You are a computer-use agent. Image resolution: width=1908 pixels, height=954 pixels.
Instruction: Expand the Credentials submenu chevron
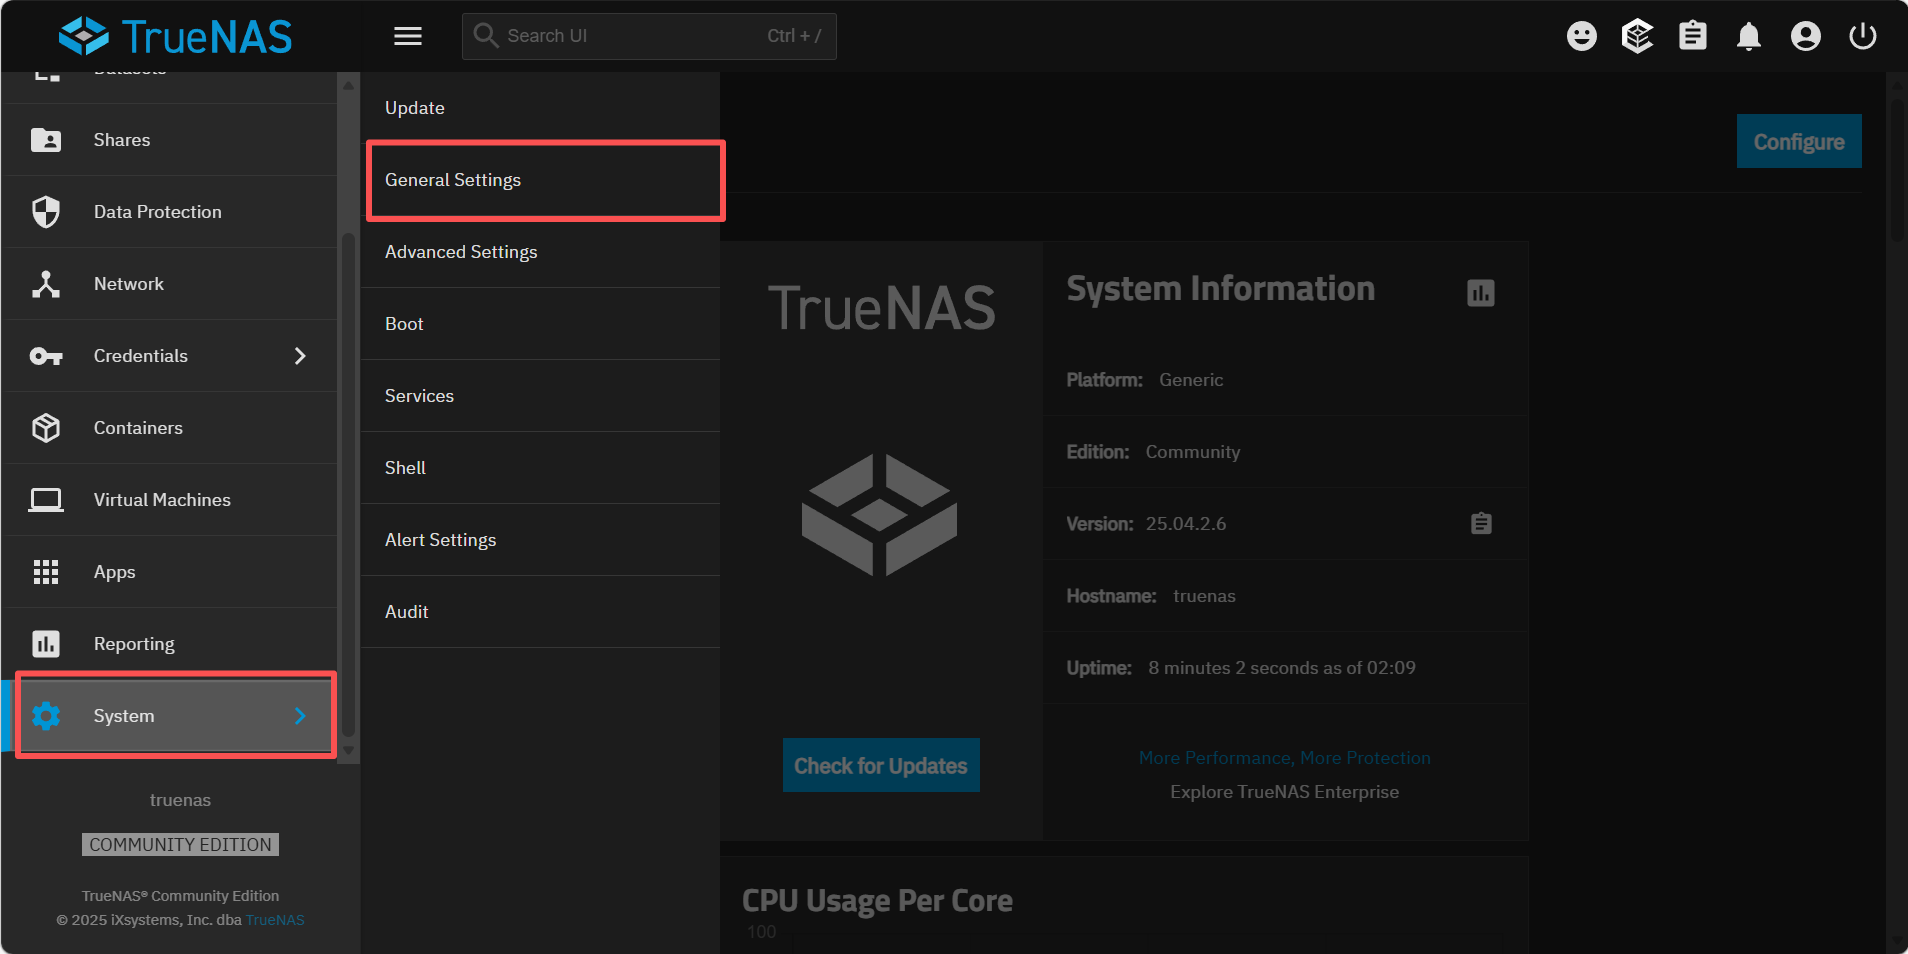pyautogui.click(x=300, y=356)
